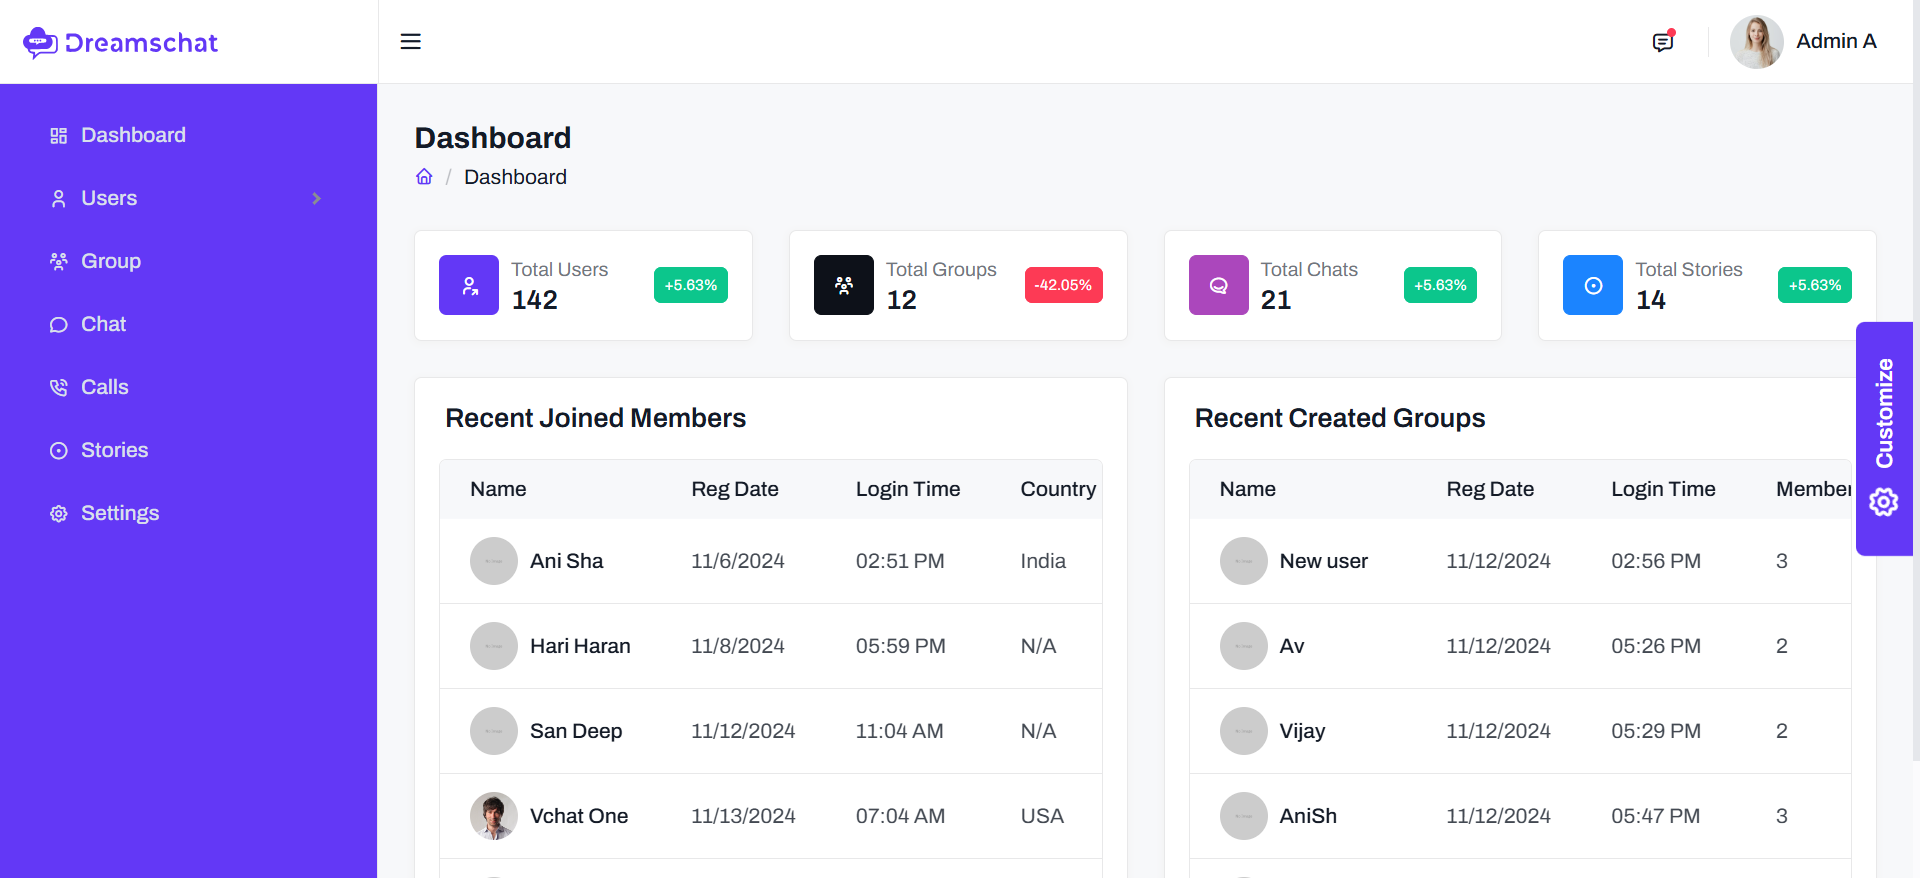
Task: Click the New user group avatar
Action: tap(1244, 561)
